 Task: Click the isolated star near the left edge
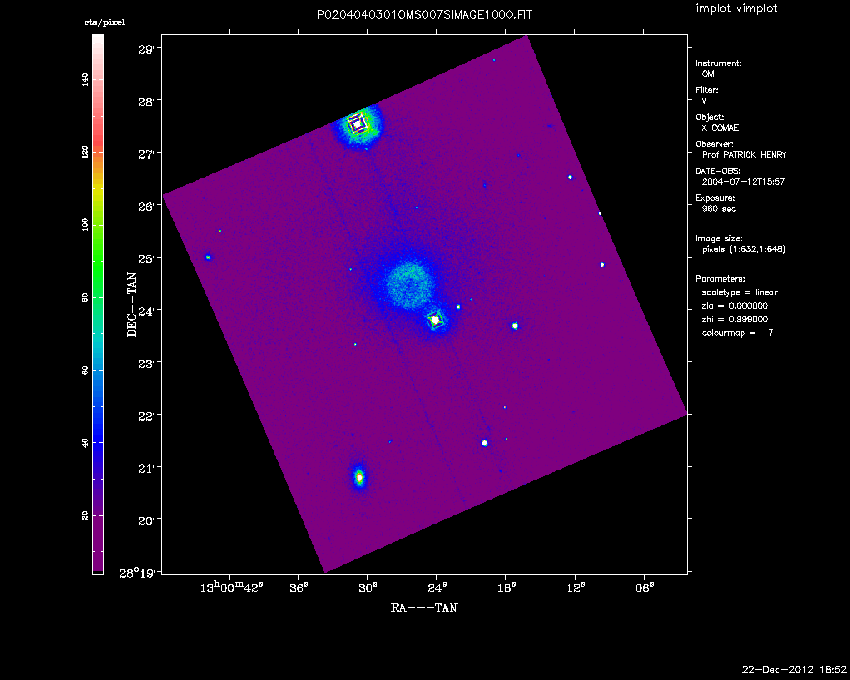208,258
